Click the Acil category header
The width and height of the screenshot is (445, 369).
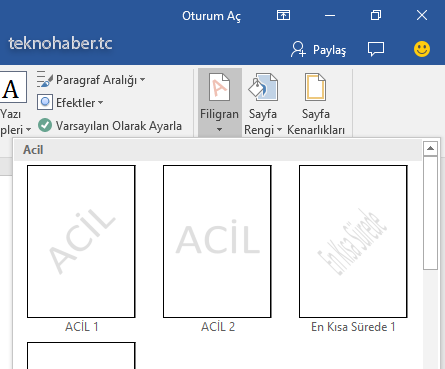click(218, 150)
